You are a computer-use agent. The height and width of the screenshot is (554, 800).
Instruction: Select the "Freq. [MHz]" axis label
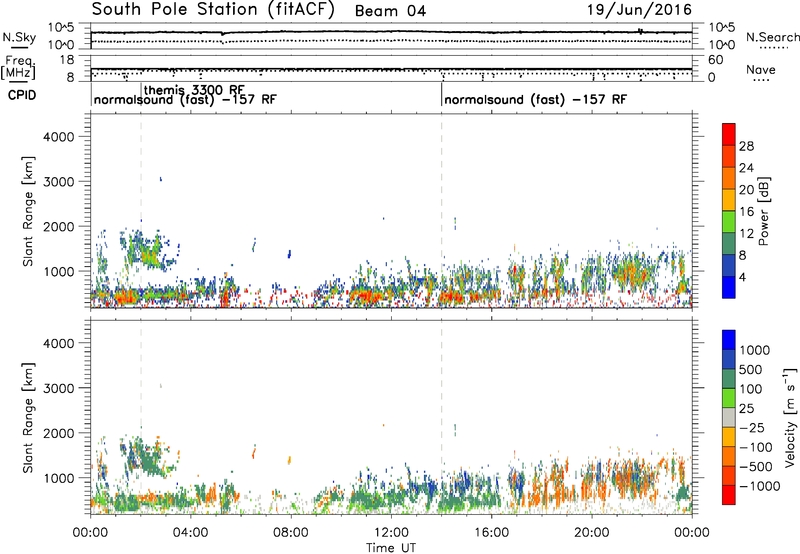[x=18, y=67]
